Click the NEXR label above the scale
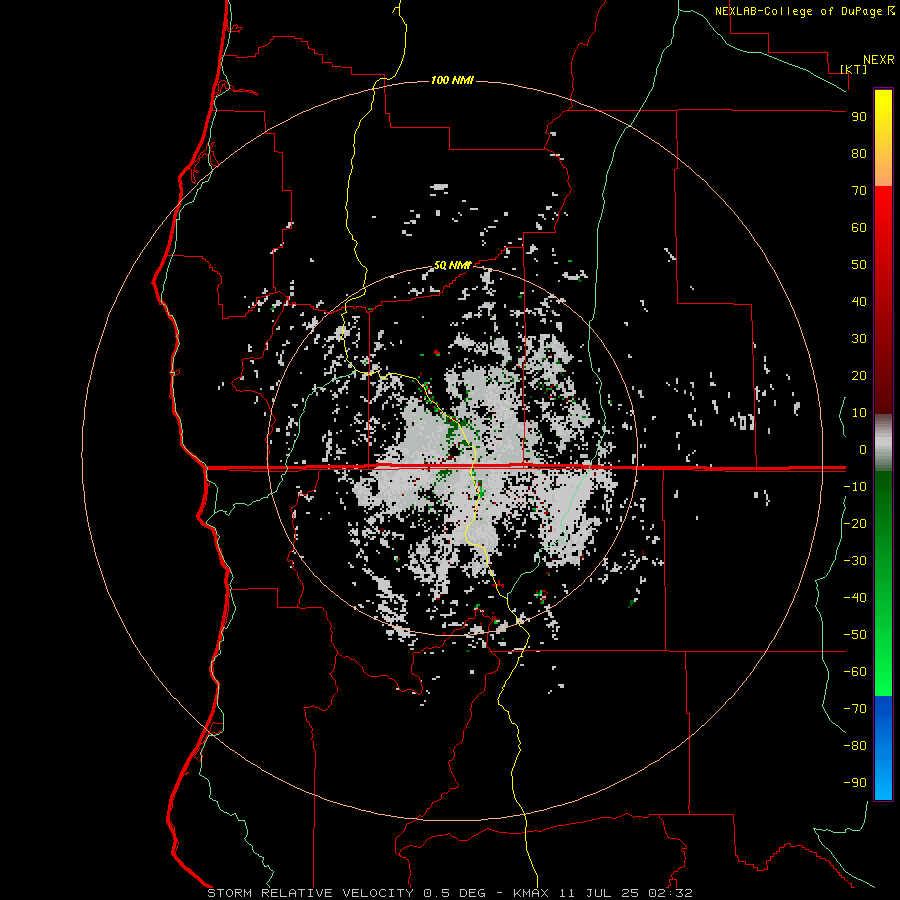This screenshot has height=900, width=900. point(879,60)
